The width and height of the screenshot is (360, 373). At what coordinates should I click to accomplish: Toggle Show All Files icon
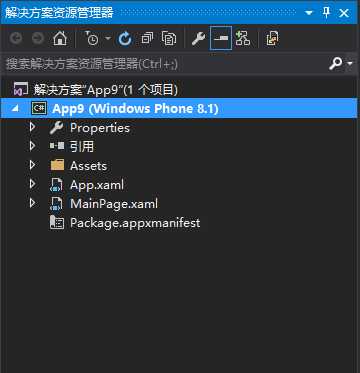click(169, 39)
